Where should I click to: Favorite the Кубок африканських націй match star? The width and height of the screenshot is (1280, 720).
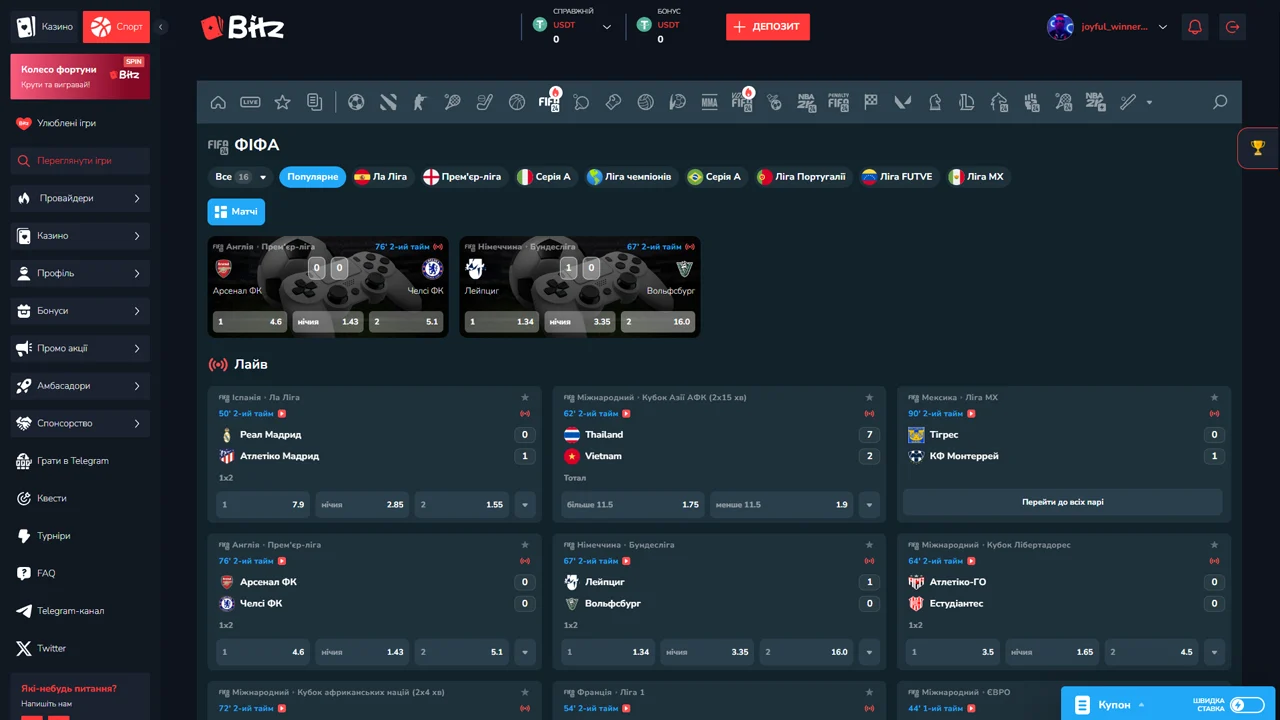click(x=525, y=692)
